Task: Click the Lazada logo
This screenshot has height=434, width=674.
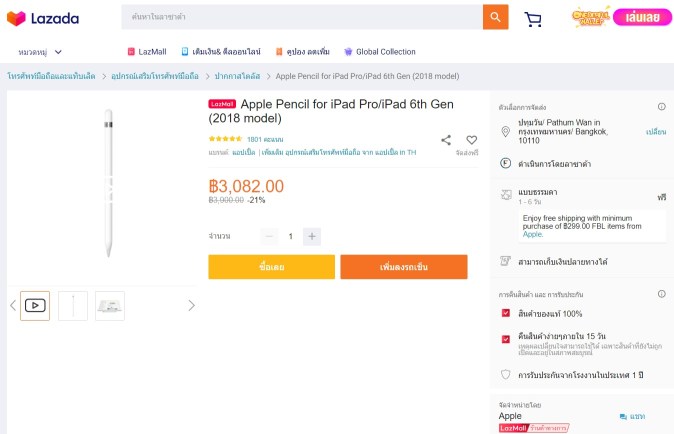Action: [x=43, y=19]
